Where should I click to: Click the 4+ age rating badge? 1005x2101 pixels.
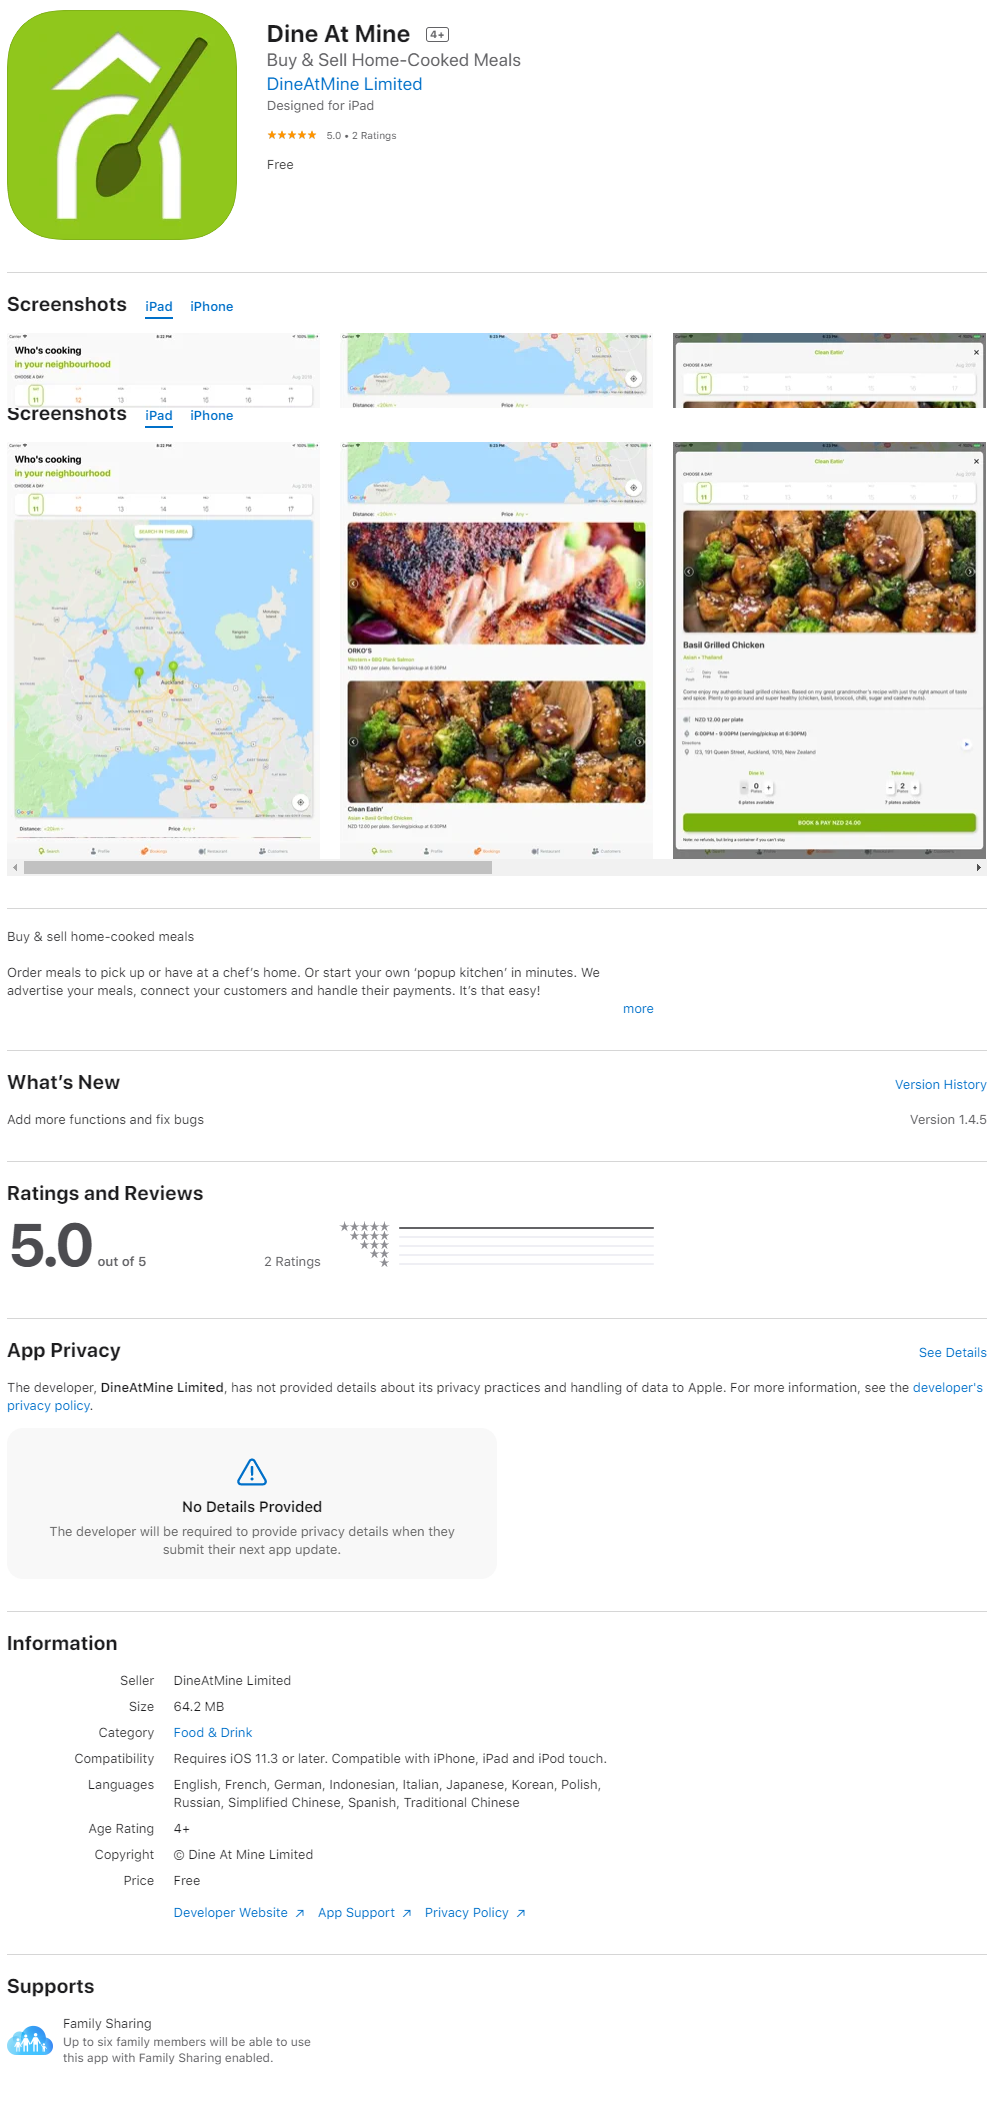point(437,35)
